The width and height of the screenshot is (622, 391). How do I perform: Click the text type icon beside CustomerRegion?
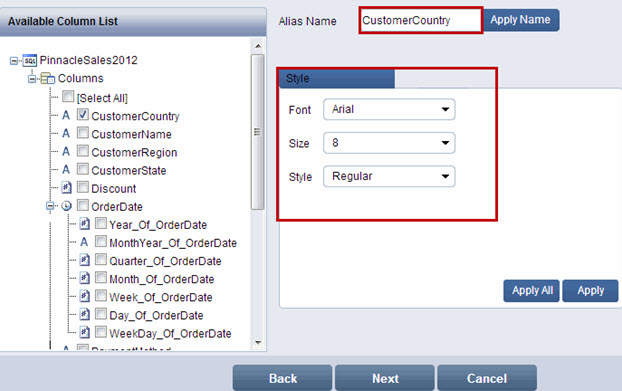coord(66,151)
